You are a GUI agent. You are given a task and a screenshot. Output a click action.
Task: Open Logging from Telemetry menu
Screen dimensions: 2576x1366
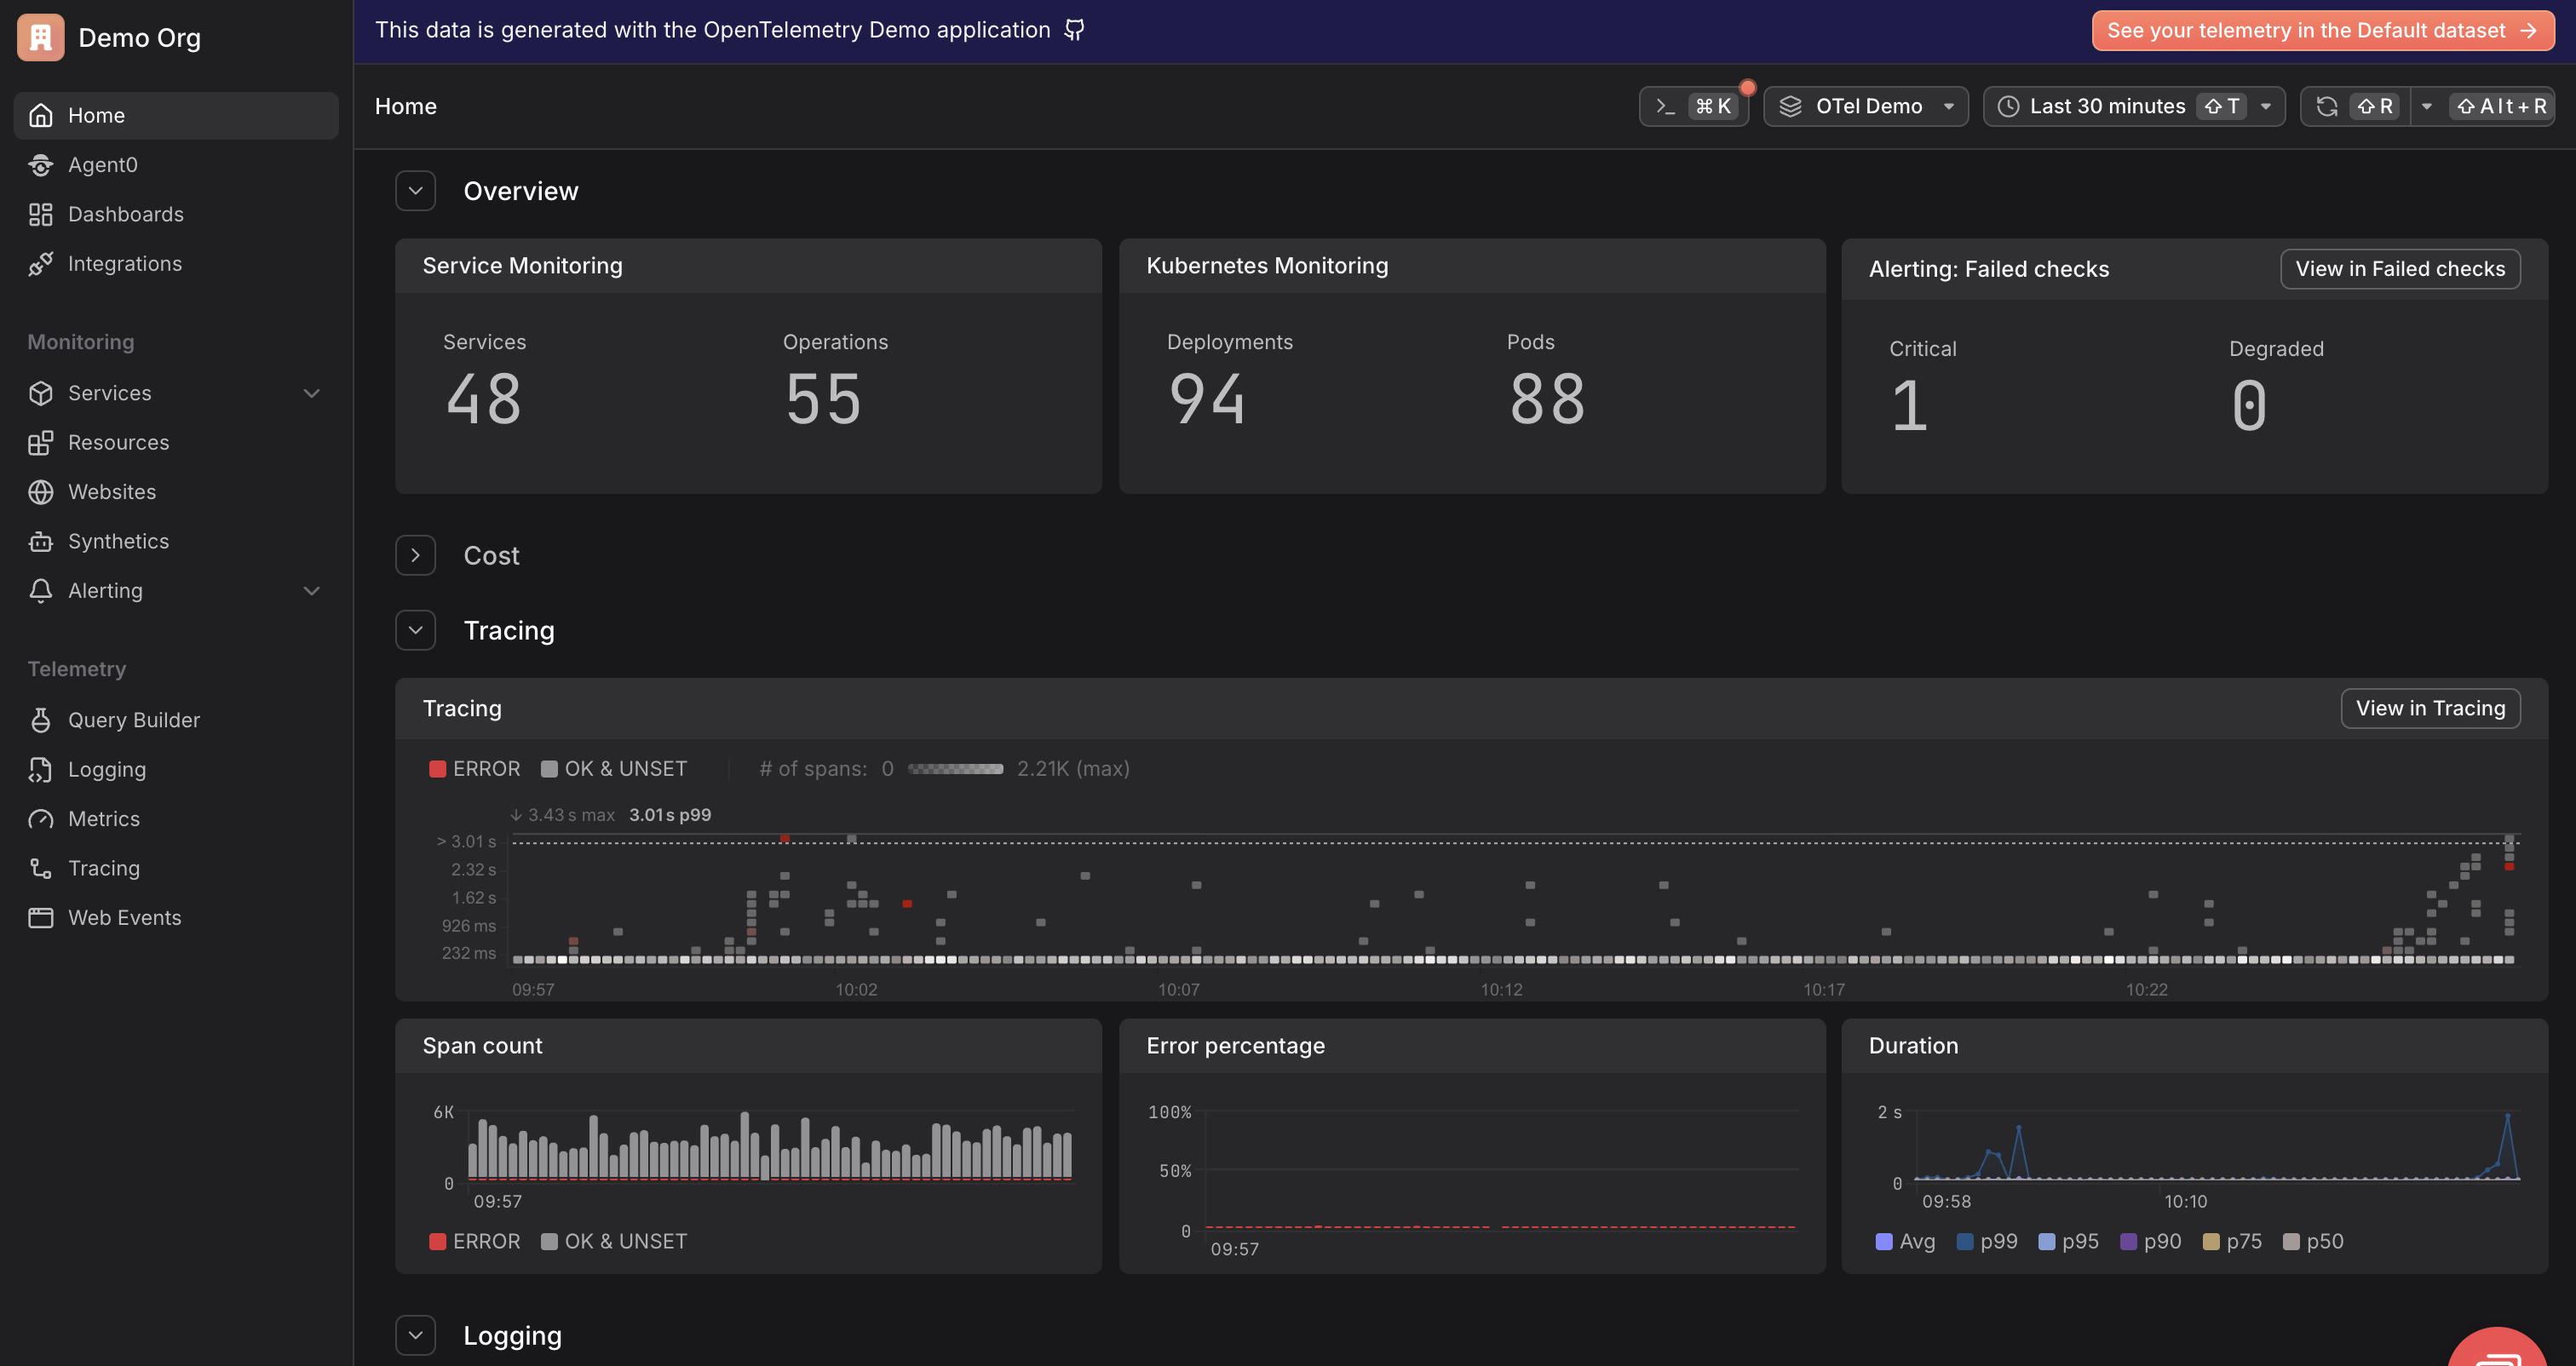coord(106,769)
